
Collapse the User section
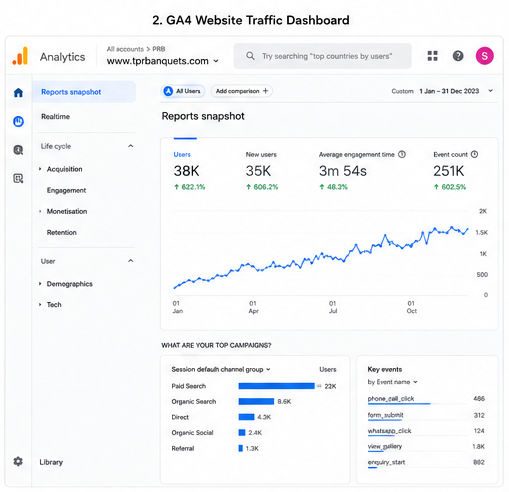[131, 261]
